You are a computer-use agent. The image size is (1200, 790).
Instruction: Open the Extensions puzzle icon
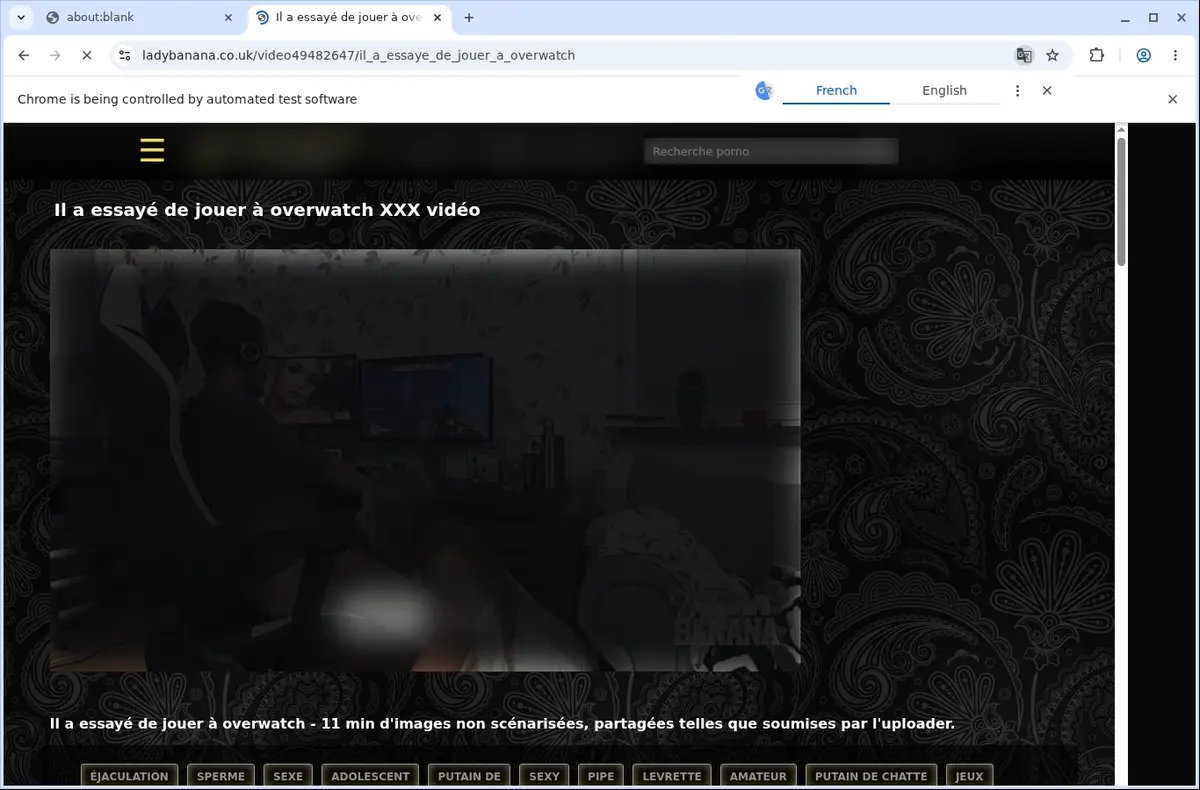pyautogui.click(x=1096, y=55)
